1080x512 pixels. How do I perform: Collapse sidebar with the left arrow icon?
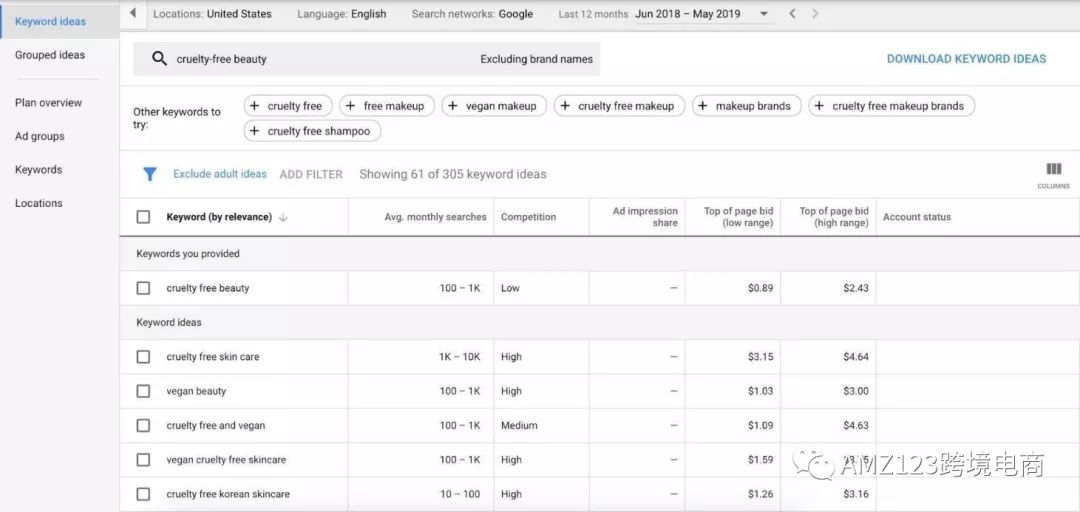[x=133, y=14]
